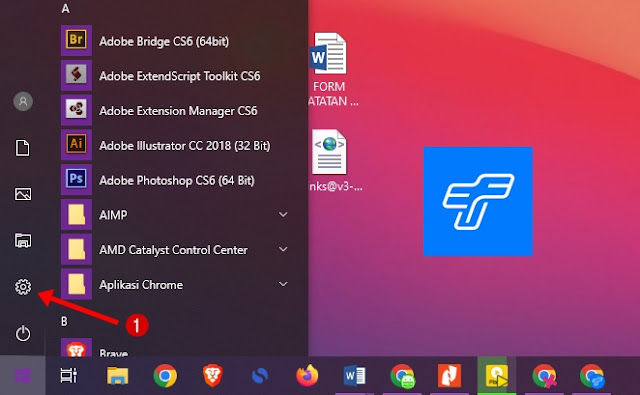This screenshot has height=395, width=640.
Task: Open Google Chrome from the taskbar
Action: pyautogui.click(x=165, y=376)
